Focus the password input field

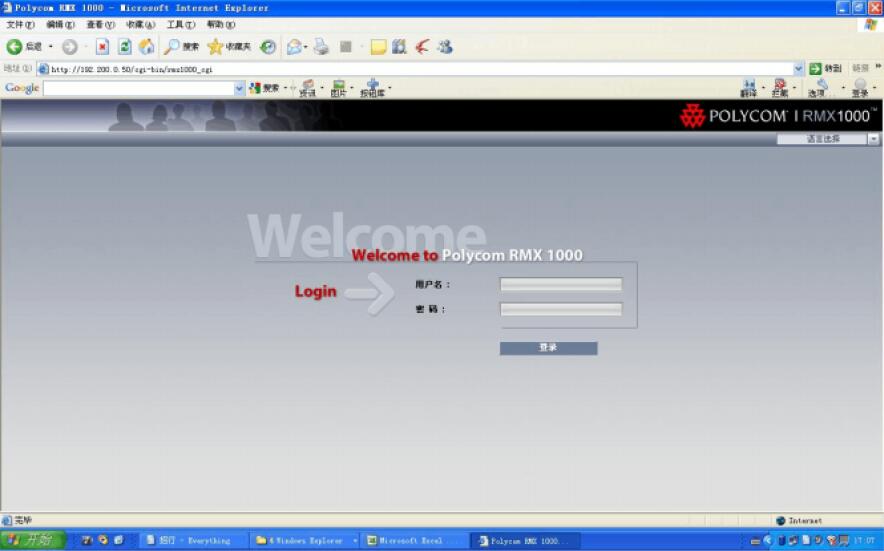click(561, 310)
